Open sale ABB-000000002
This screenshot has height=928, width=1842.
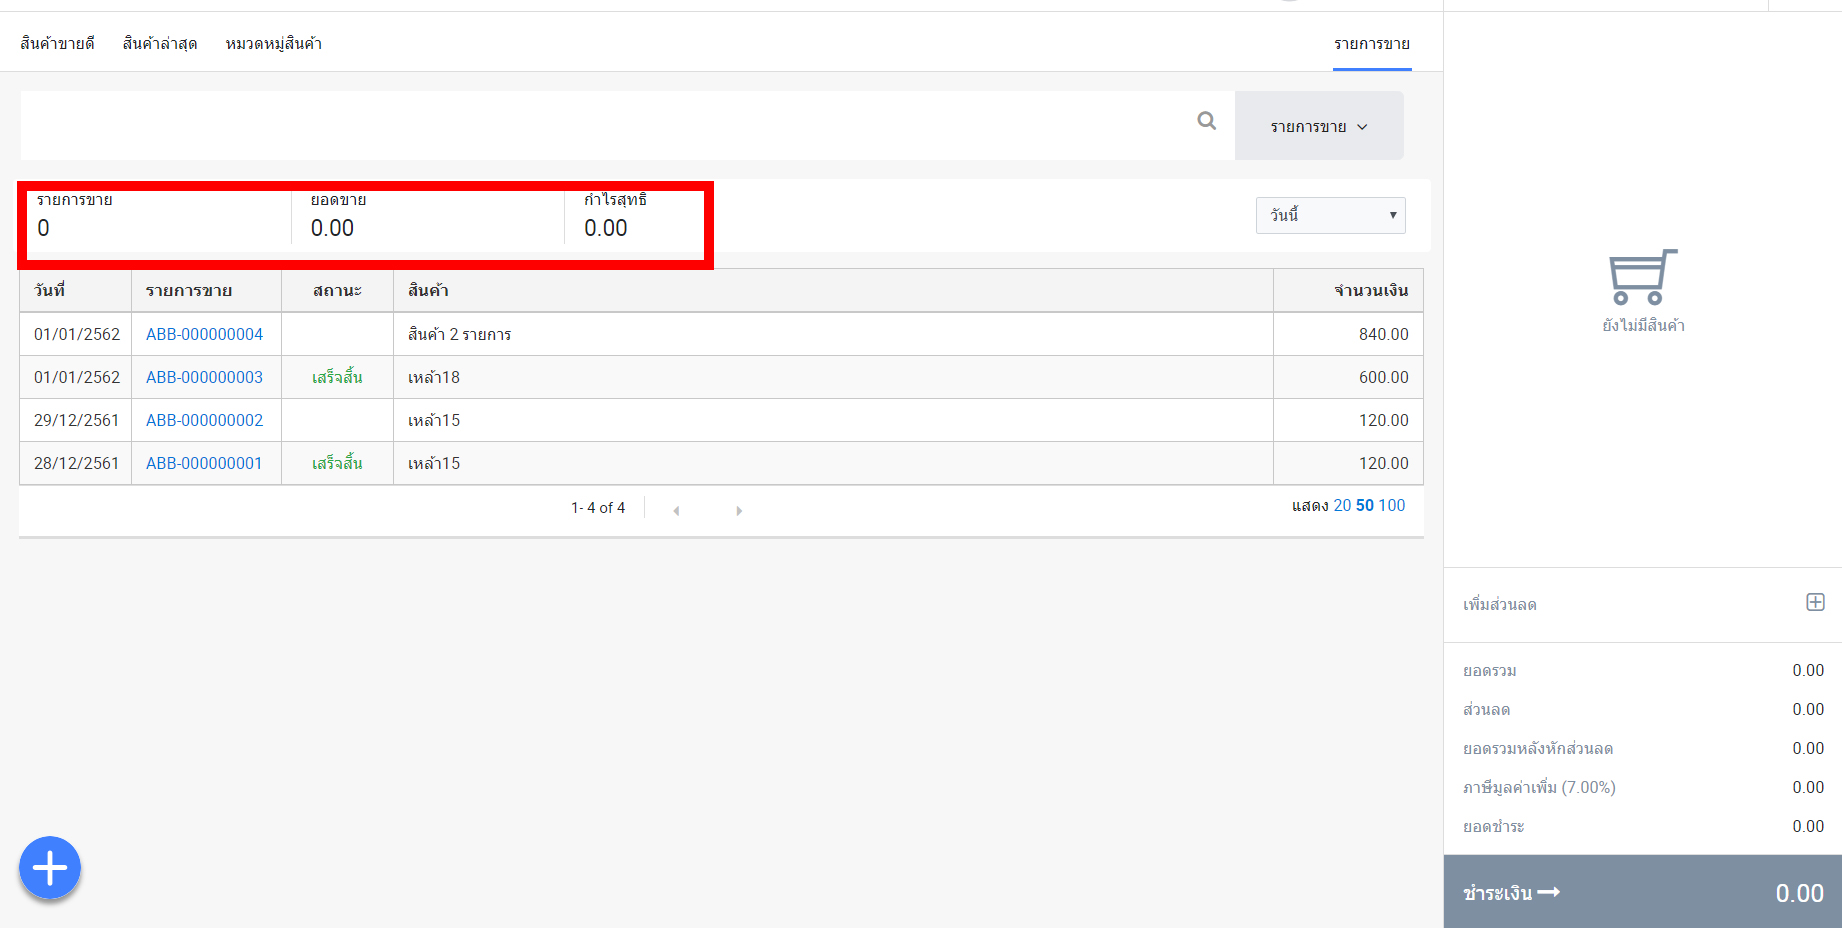[204, 420]
